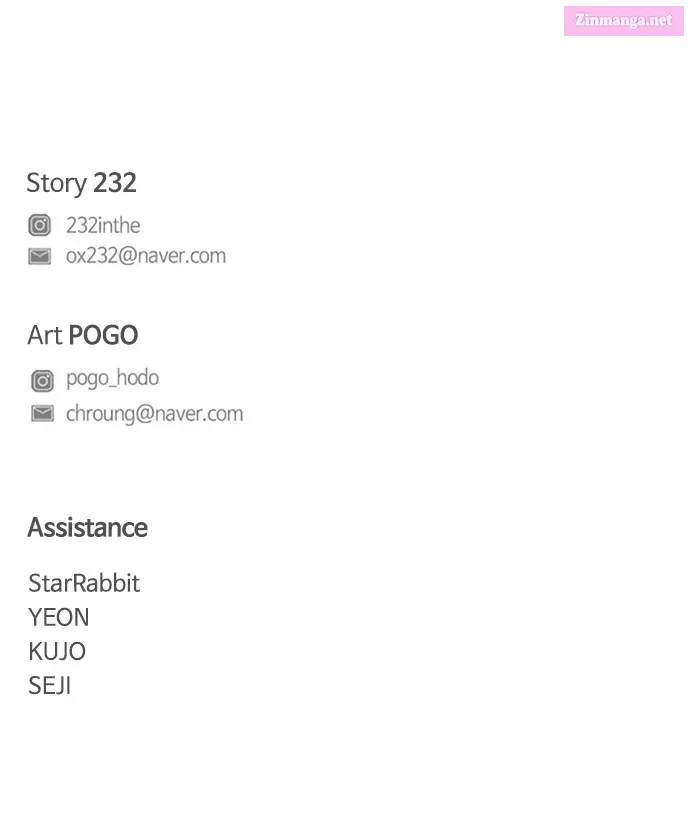Click the Instagram icon beside 232inthe
Image resolution: width=690 pixels, height=817 pixels.
pyautogui.click(x=40, y=225)
